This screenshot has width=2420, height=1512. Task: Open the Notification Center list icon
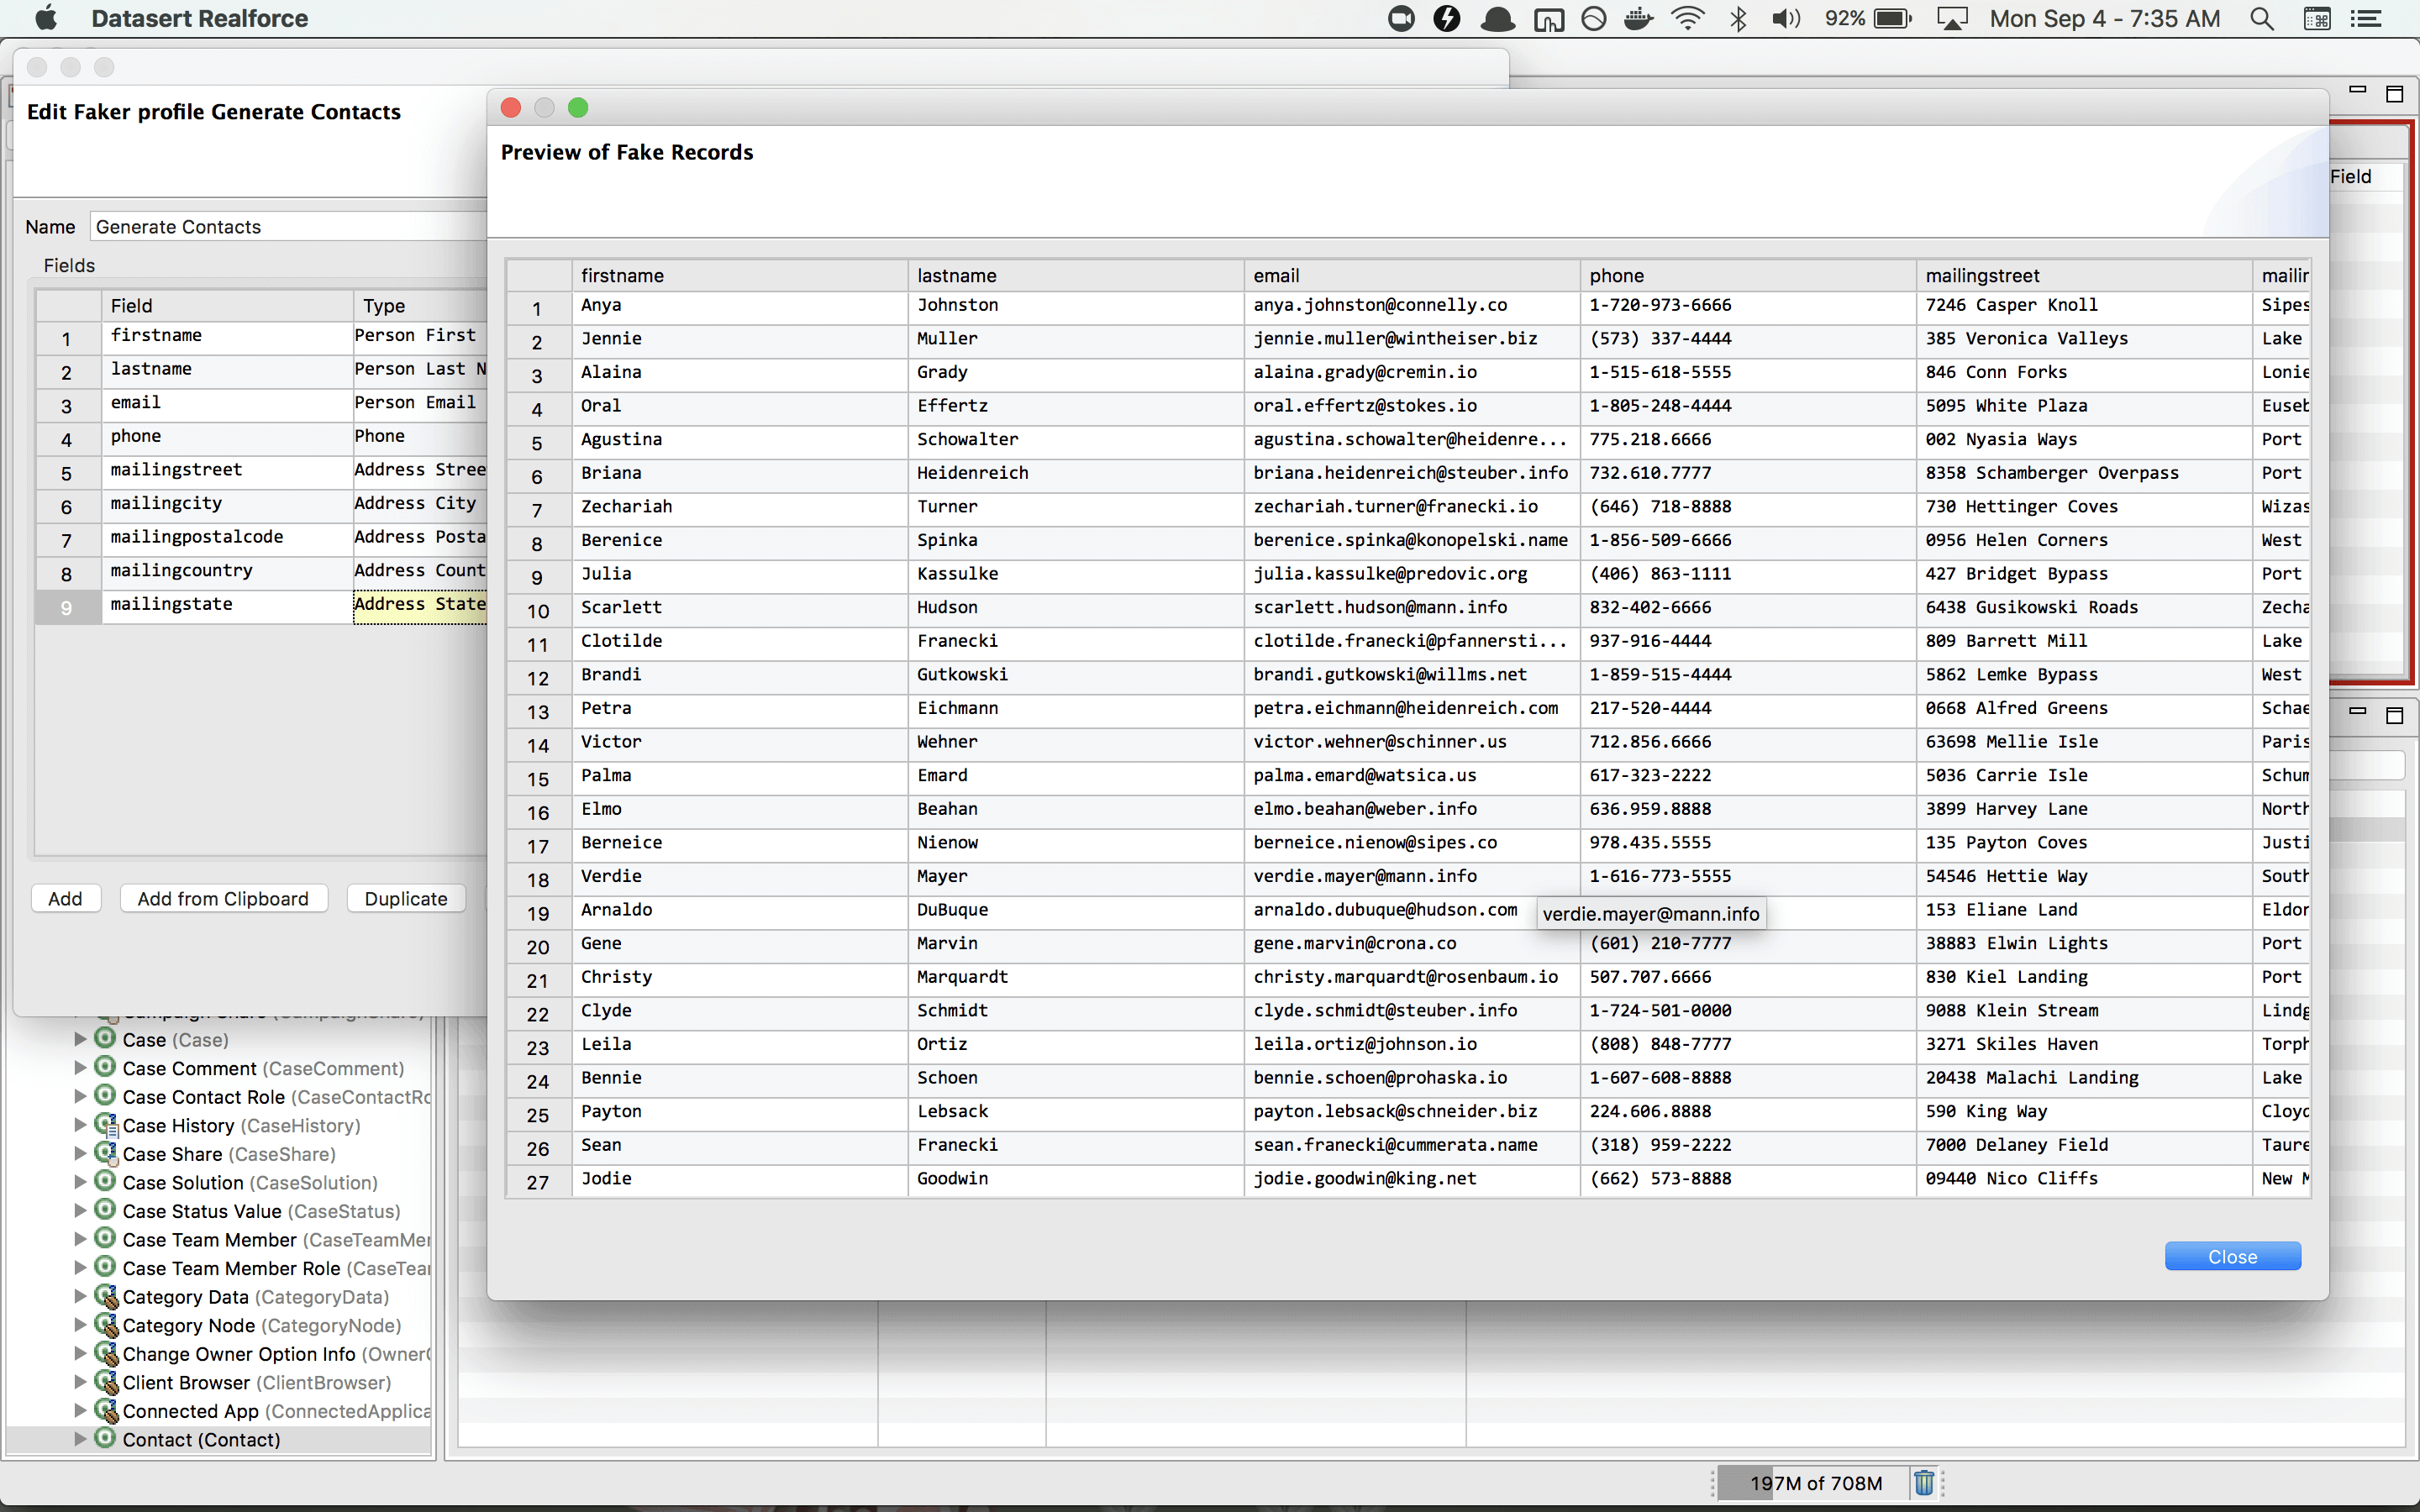pos(2365,19)
